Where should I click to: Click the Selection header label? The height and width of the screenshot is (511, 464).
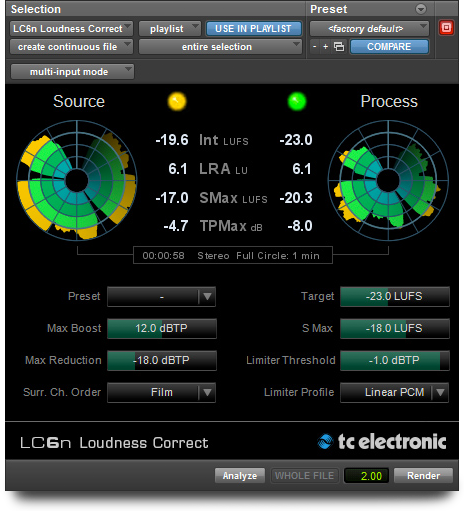(x=36, y=9)
